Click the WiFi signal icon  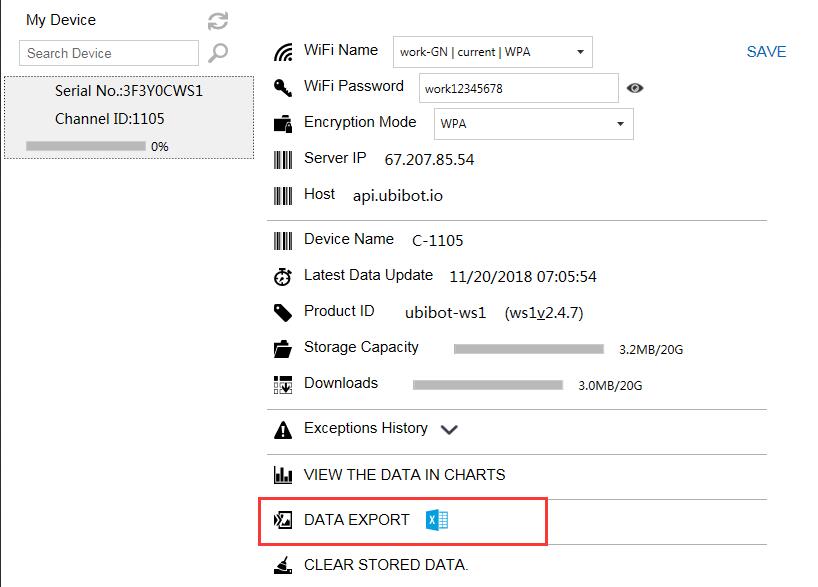pyautogui.click(x=283, y=52)
